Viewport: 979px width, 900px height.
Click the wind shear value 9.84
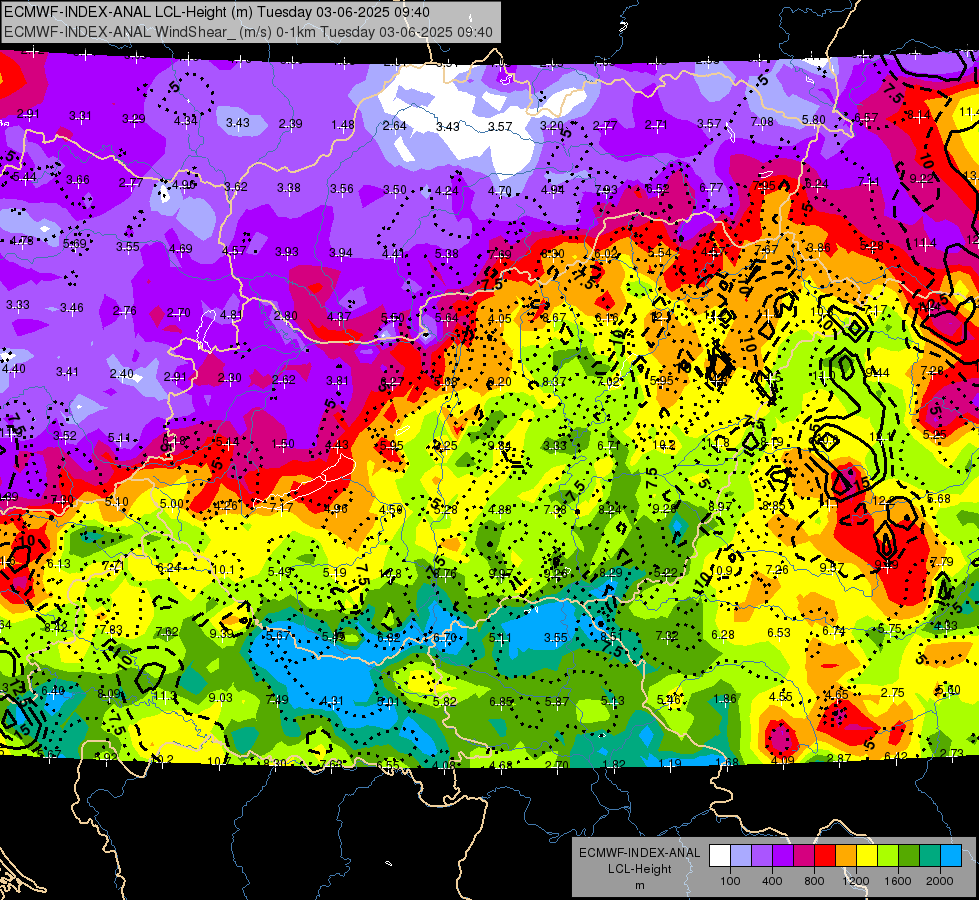499,445
